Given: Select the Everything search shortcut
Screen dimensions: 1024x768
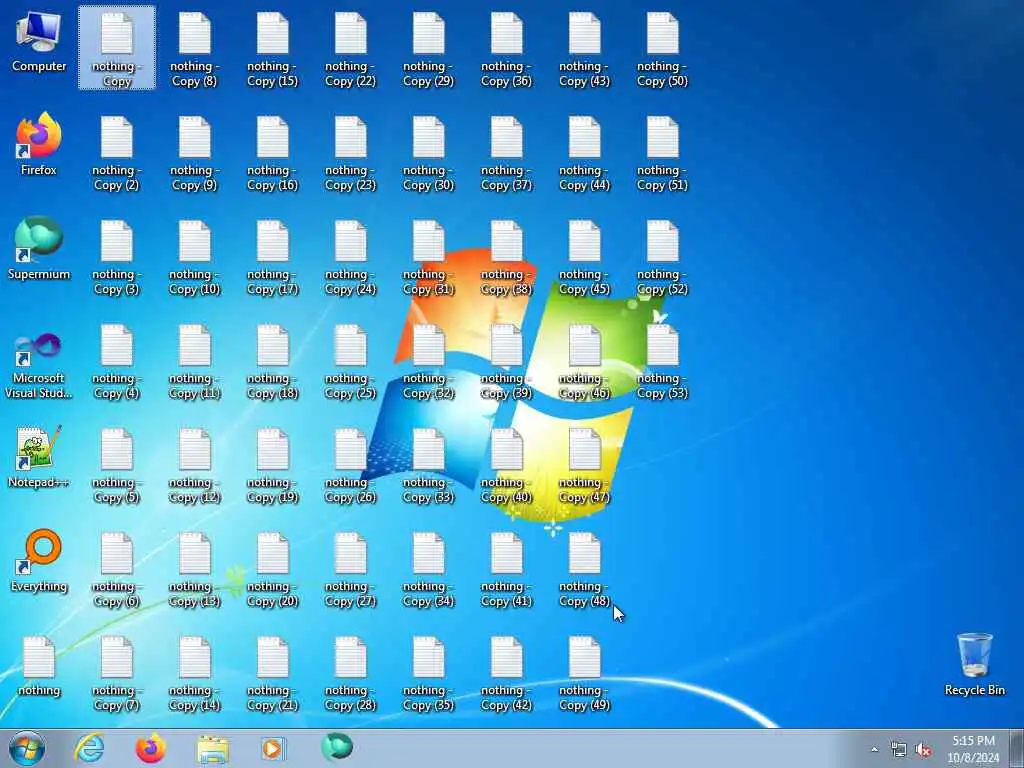Looking at the screenshot, I should [39, 562].
